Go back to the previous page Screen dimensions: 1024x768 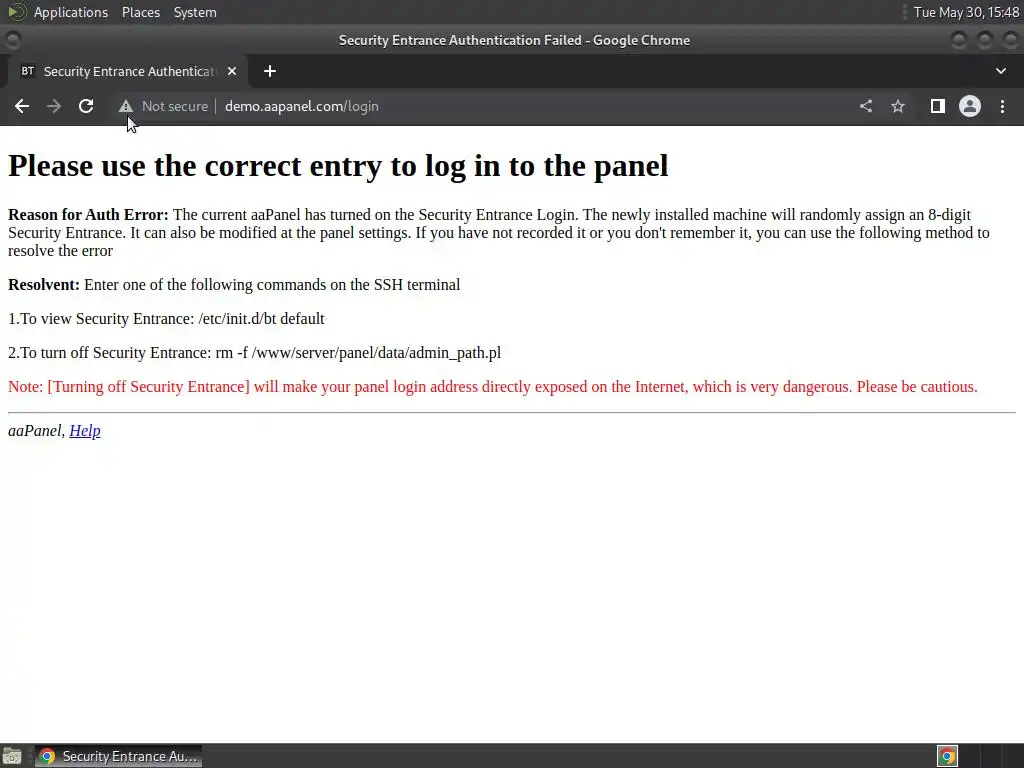click(22, 106)
